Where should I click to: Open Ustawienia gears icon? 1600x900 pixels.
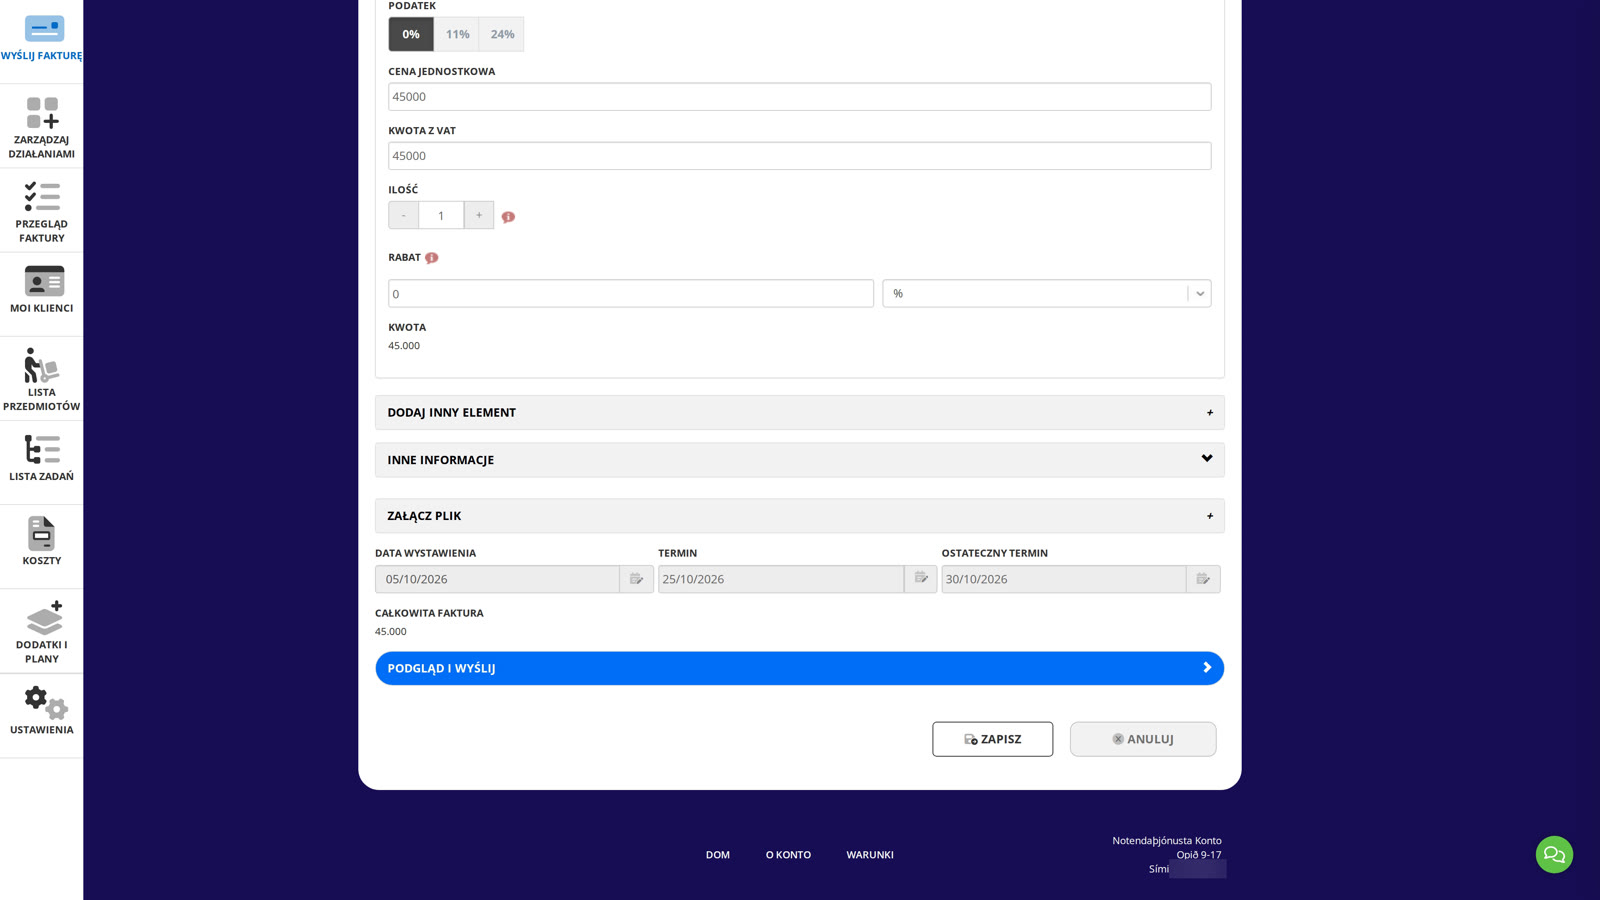coord(46,702)
